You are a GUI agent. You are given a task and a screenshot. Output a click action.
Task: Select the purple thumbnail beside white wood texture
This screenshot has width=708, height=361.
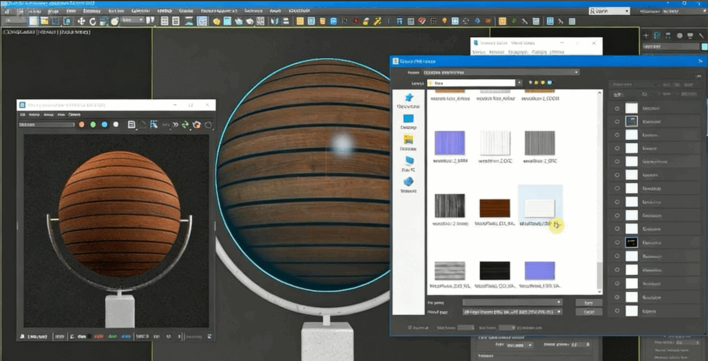[450, 143]
